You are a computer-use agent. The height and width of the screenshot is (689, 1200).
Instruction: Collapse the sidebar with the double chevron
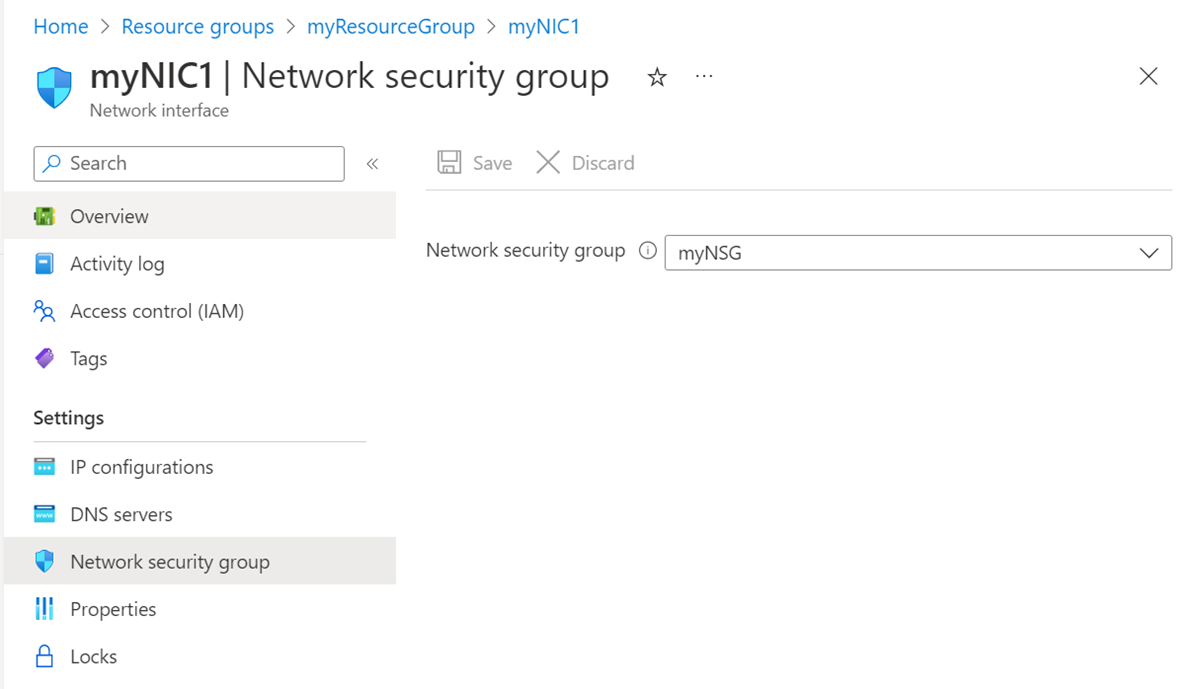point(372,163)
